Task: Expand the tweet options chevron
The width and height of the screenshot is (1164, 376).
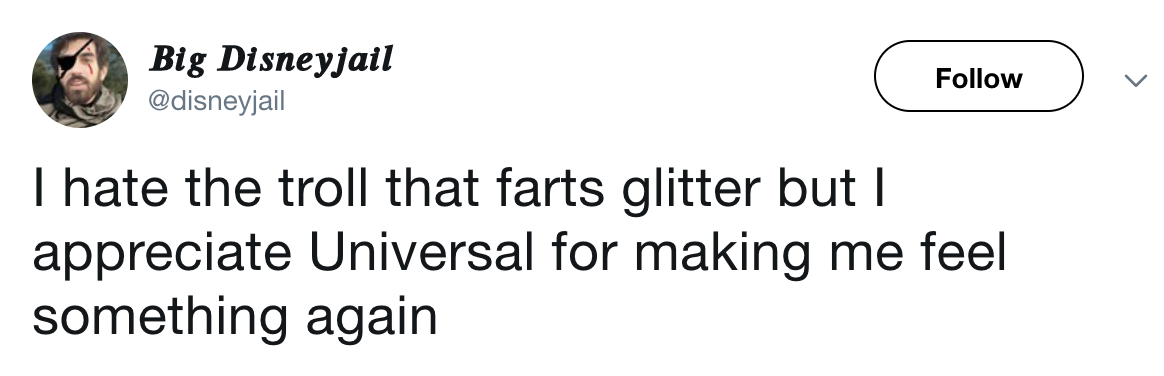Action: pyautogui.click(x=1136, y=80)
